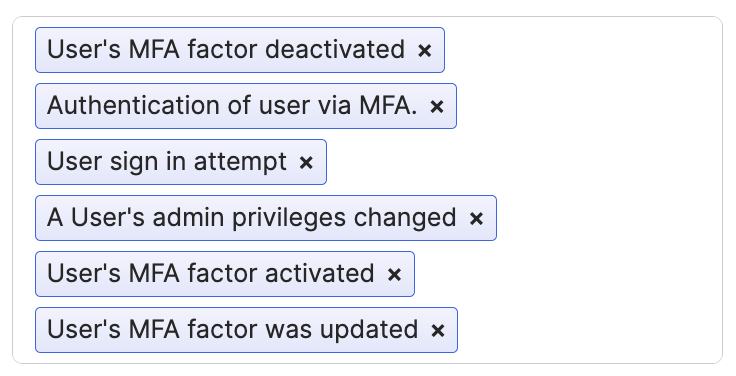Select 'User's MFA factor was updated' label text

pyautogui.click(x=232, y=329)
